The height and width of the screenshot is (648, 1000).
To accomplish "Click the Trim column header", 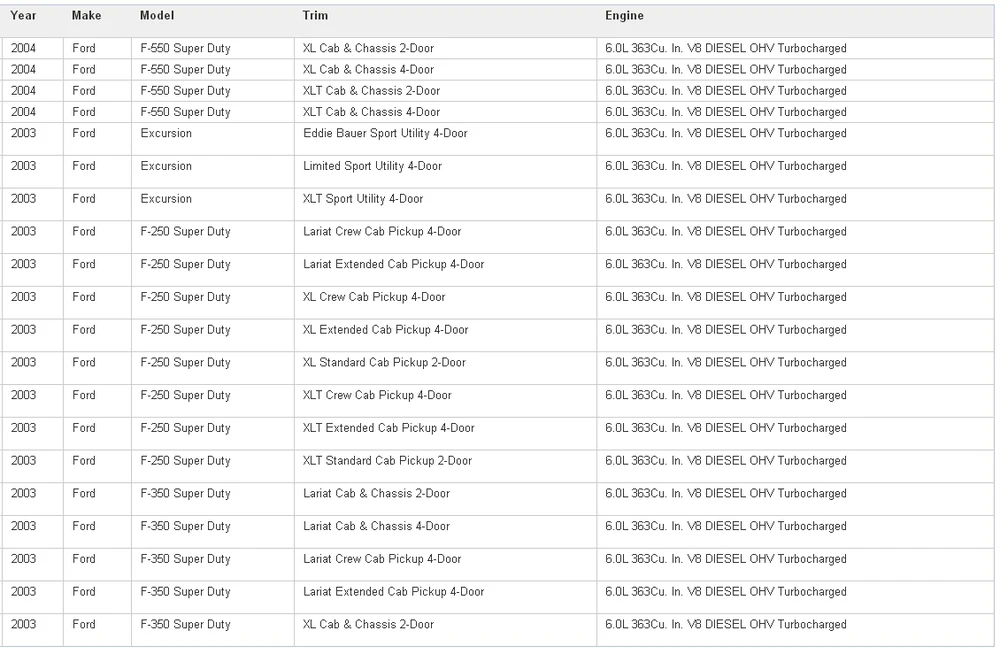I will pyautogui.click(x=315, y=15).
